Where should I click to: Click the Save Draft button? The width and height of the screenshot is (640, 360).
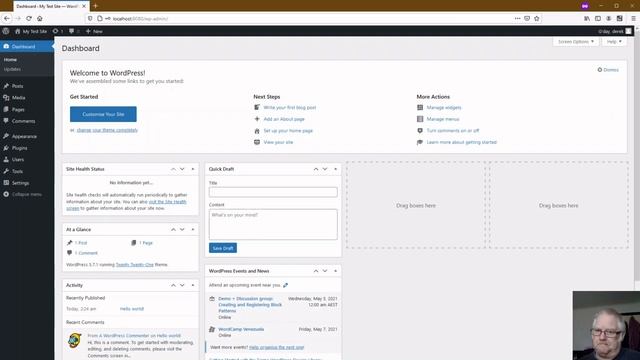pyautogui.click(x=223, y=248)
